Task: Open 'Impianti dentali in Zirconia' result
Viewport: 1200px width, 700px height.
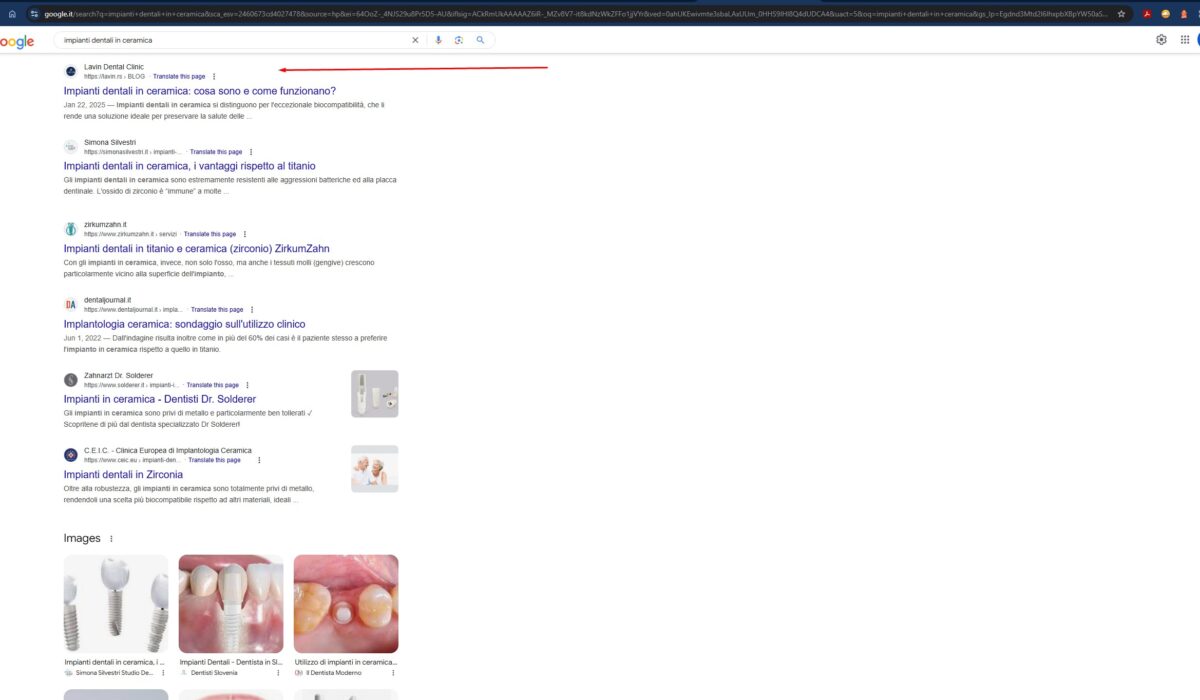Action: coord(123,474)
